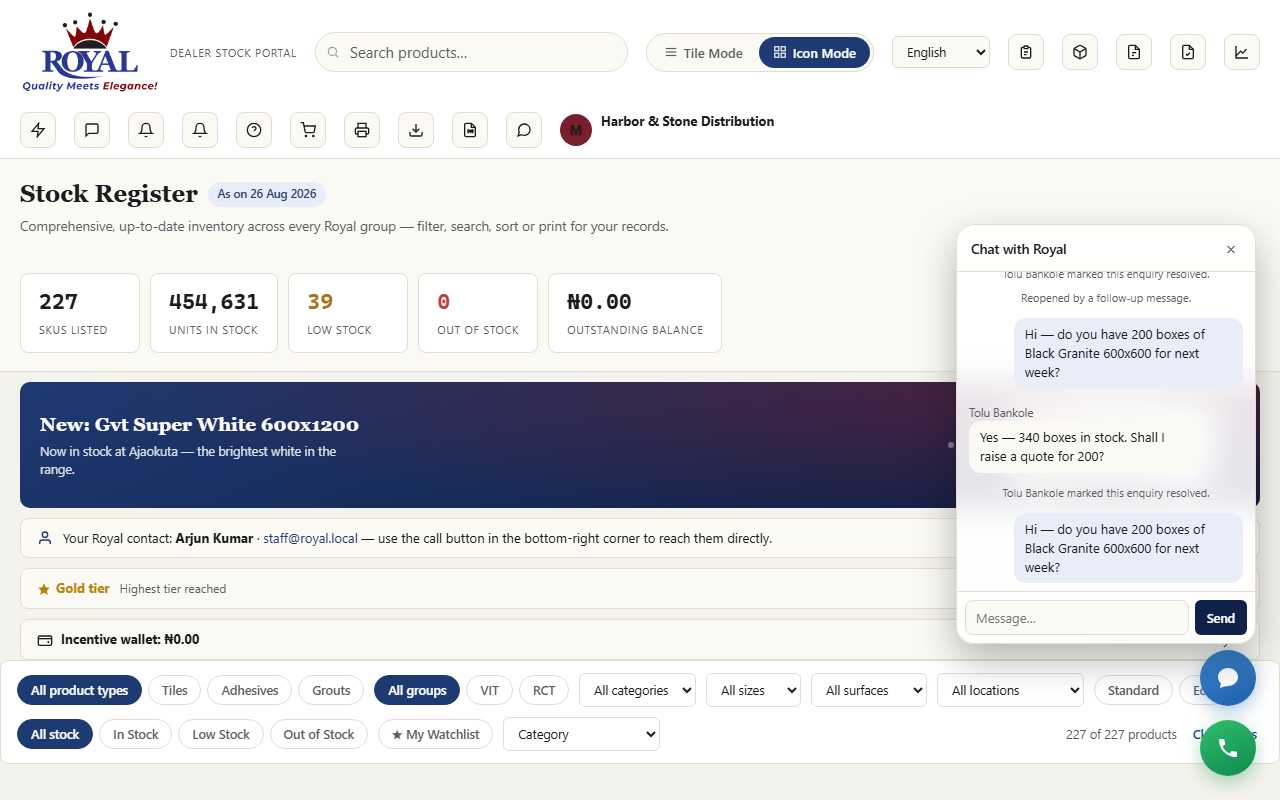Click the printer icon to print

click(362, 130)
